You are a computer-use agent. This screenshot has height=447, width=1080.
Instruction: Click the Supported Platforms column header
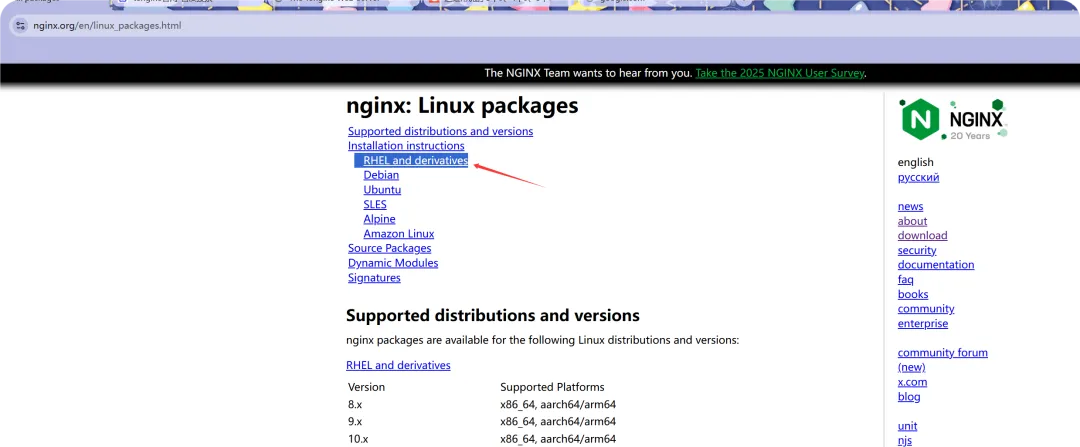552,387
